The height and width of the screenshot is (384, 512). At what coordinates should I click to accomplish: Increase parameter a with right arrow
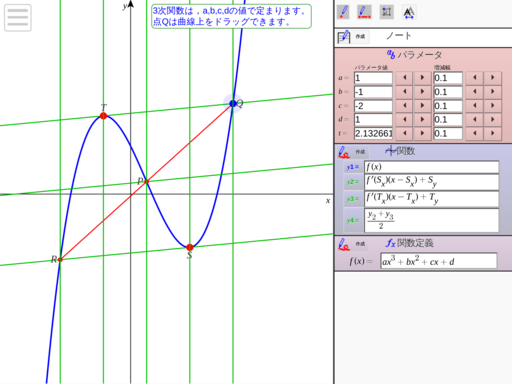(x=422, y=78)
